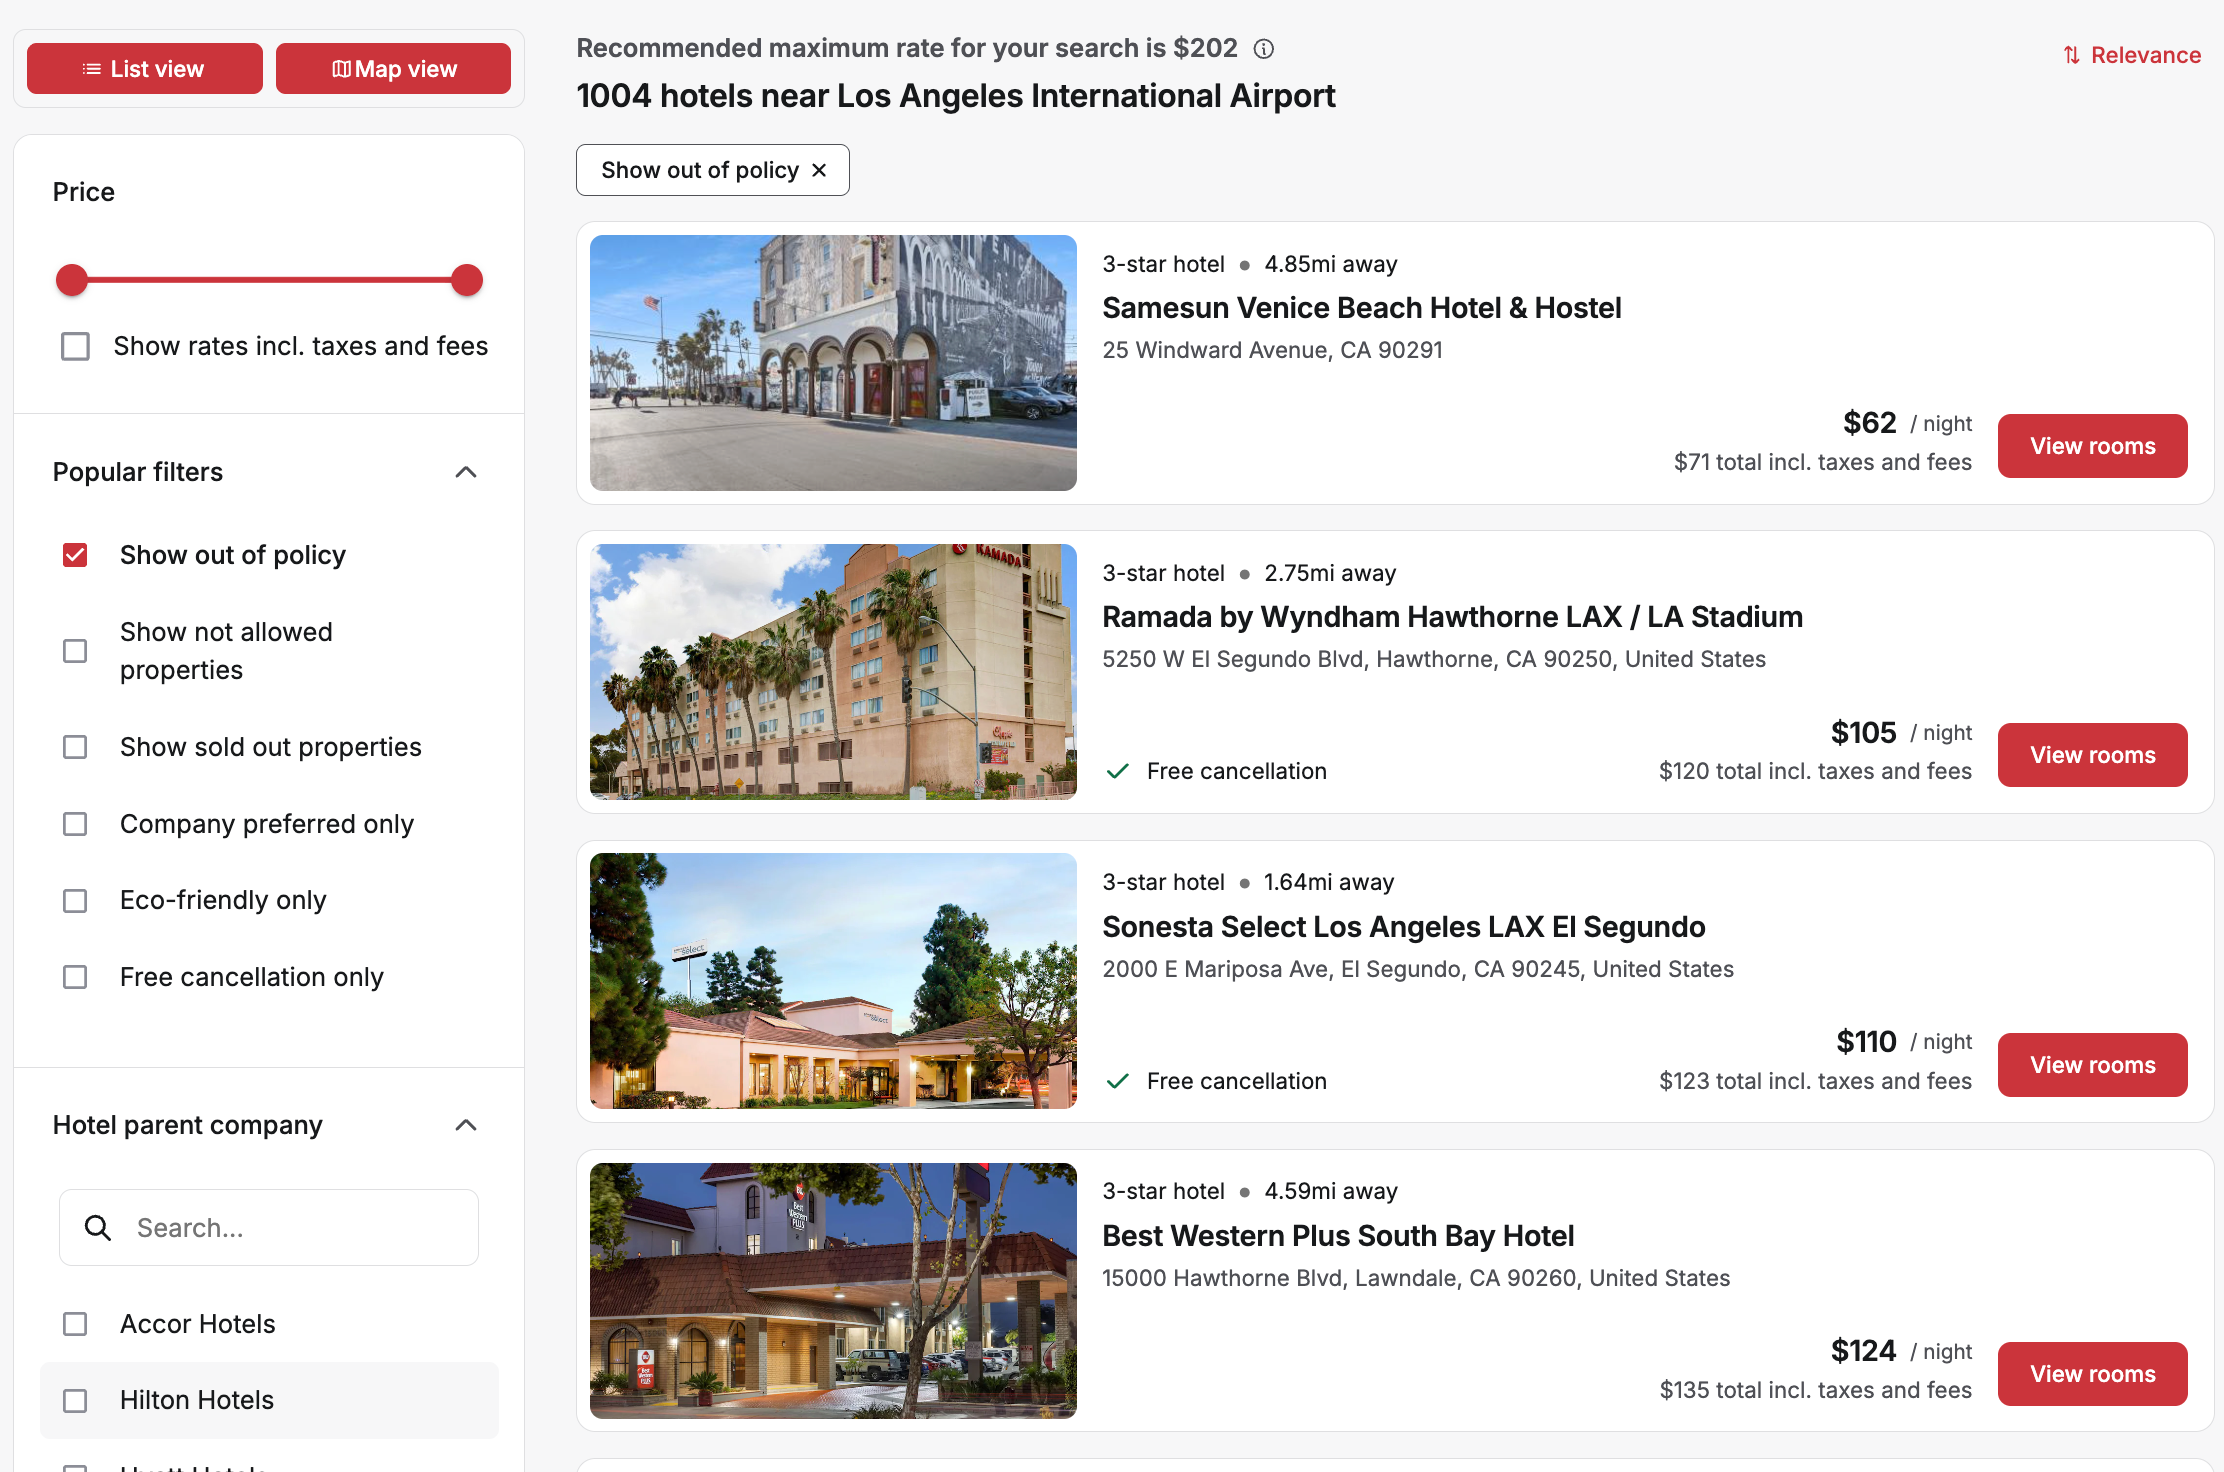Open Sonesta Select Los Angeles LAX El Segundo title
Screen dimensions: 2224x1472
coord(1404,927)
